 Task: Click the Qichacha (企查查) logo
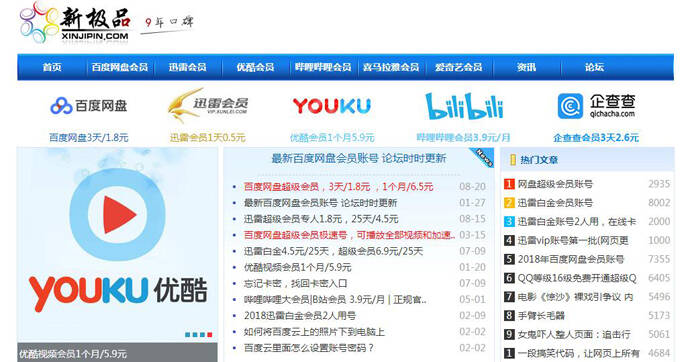596,106
